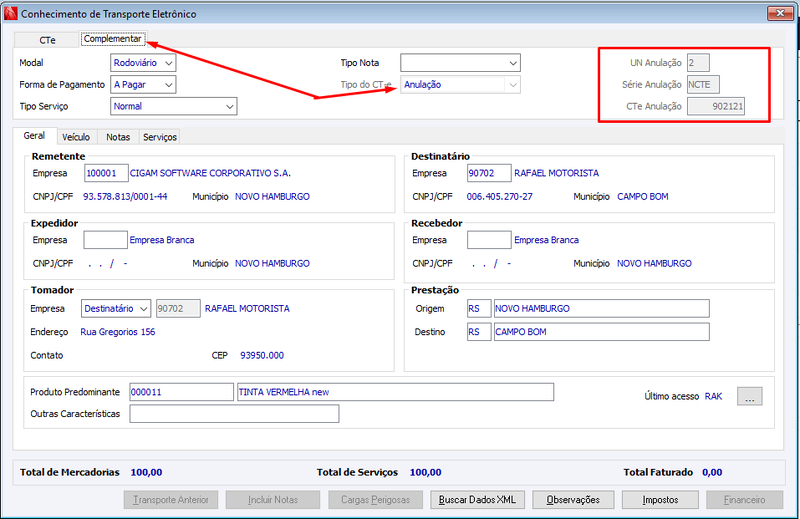Screen dimensions: 800x519
Task: Open the Tomador Destinatário dropdown
Action: (116, 309)
